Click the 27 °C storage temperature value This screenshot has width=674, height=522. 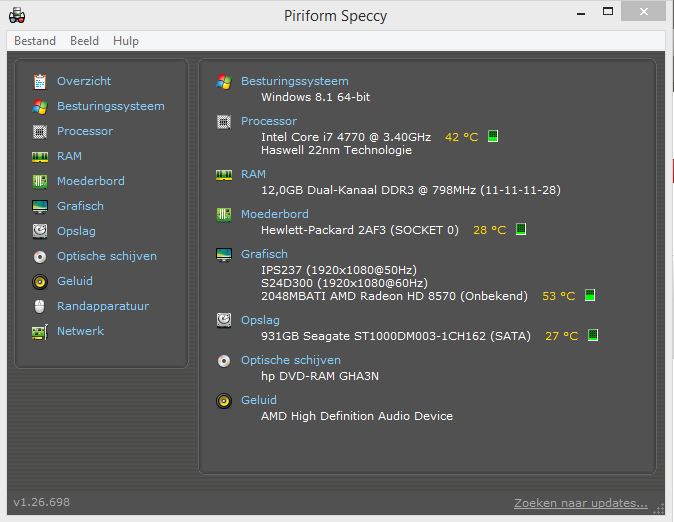click(562, 336)
